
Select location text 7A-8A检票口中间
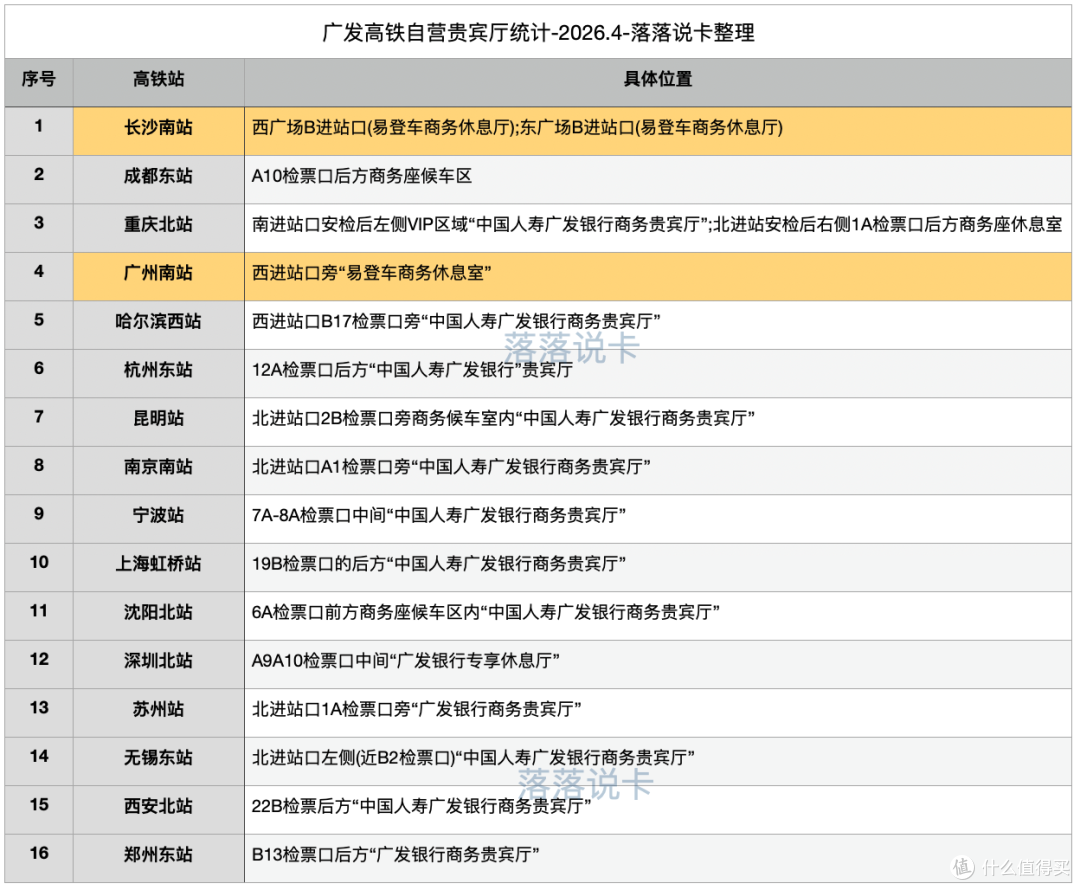coord(439,515)
